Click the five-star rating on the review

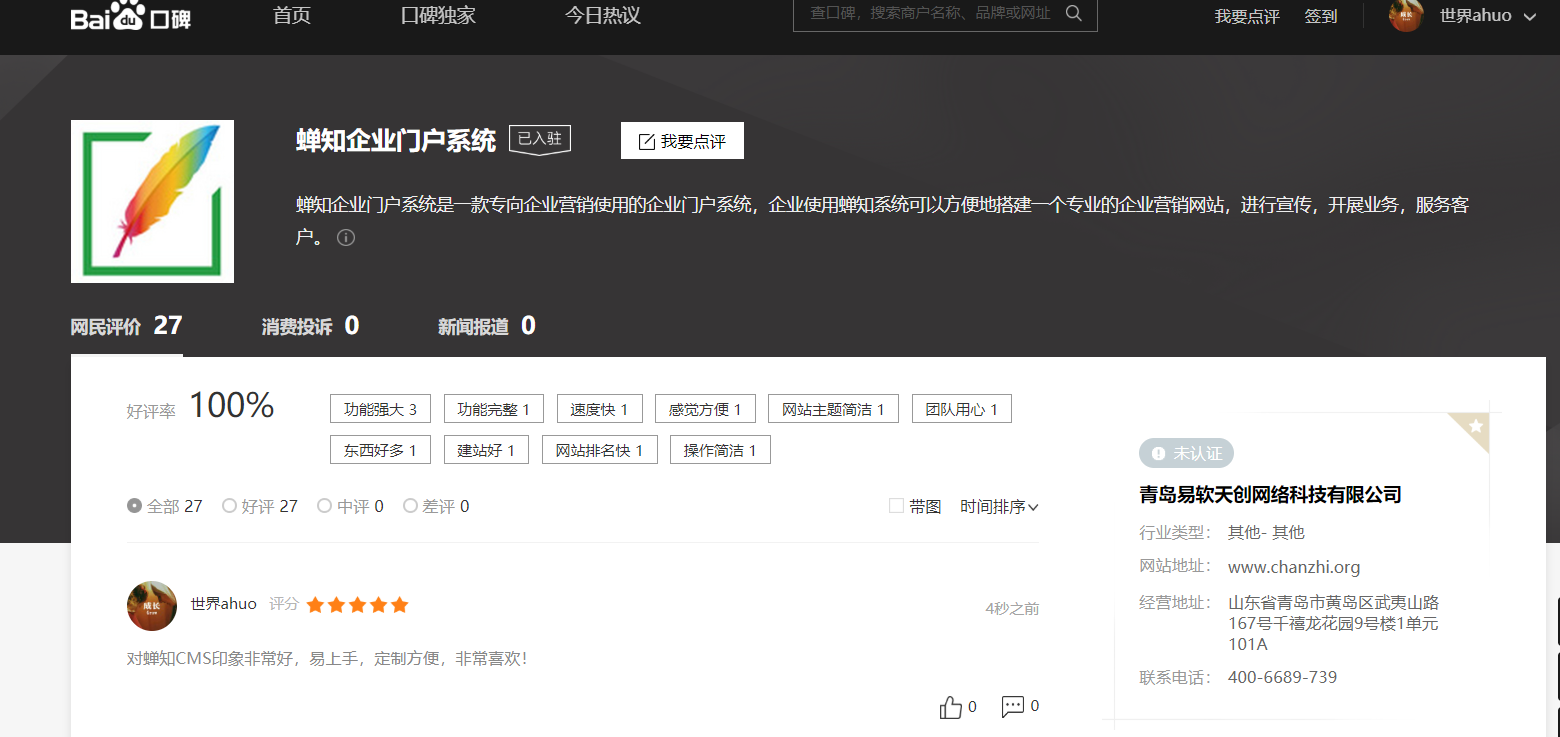[357, 605]
